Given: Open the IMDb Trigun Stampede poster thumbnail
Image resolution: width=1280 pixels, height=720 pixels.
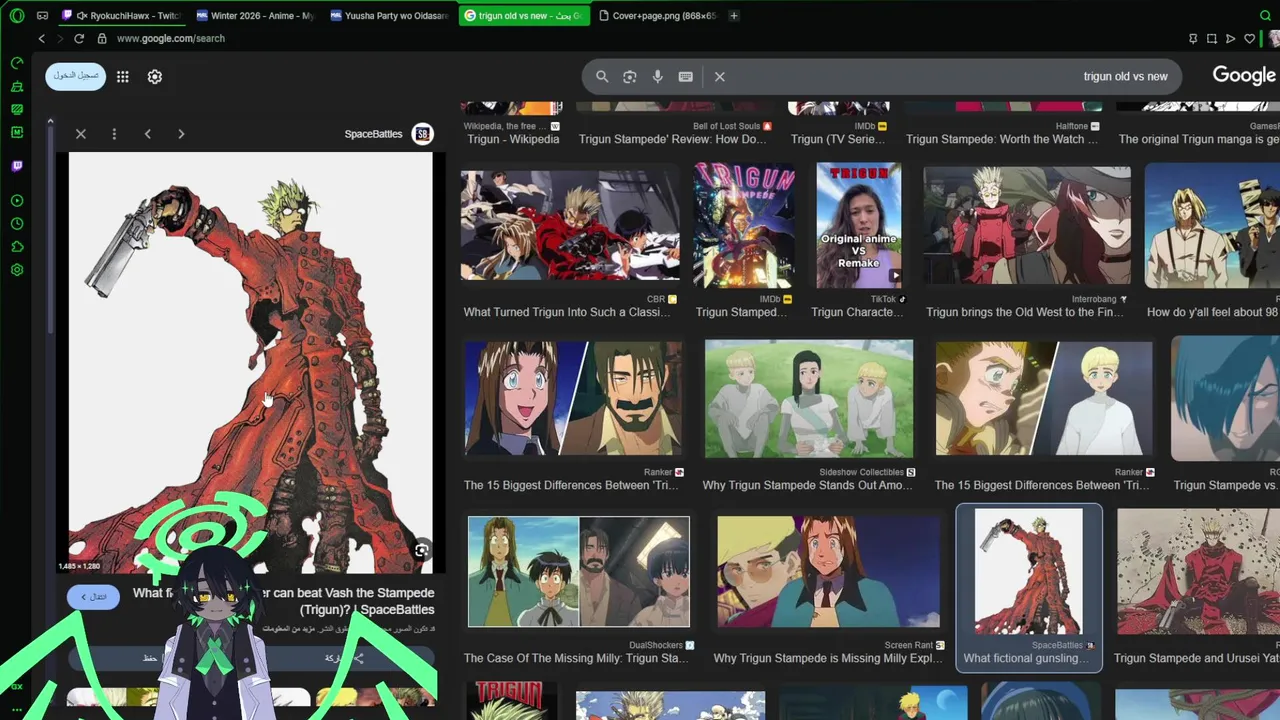Looking at the screenshot, I should pyautogui.click(x=744, y=226).
